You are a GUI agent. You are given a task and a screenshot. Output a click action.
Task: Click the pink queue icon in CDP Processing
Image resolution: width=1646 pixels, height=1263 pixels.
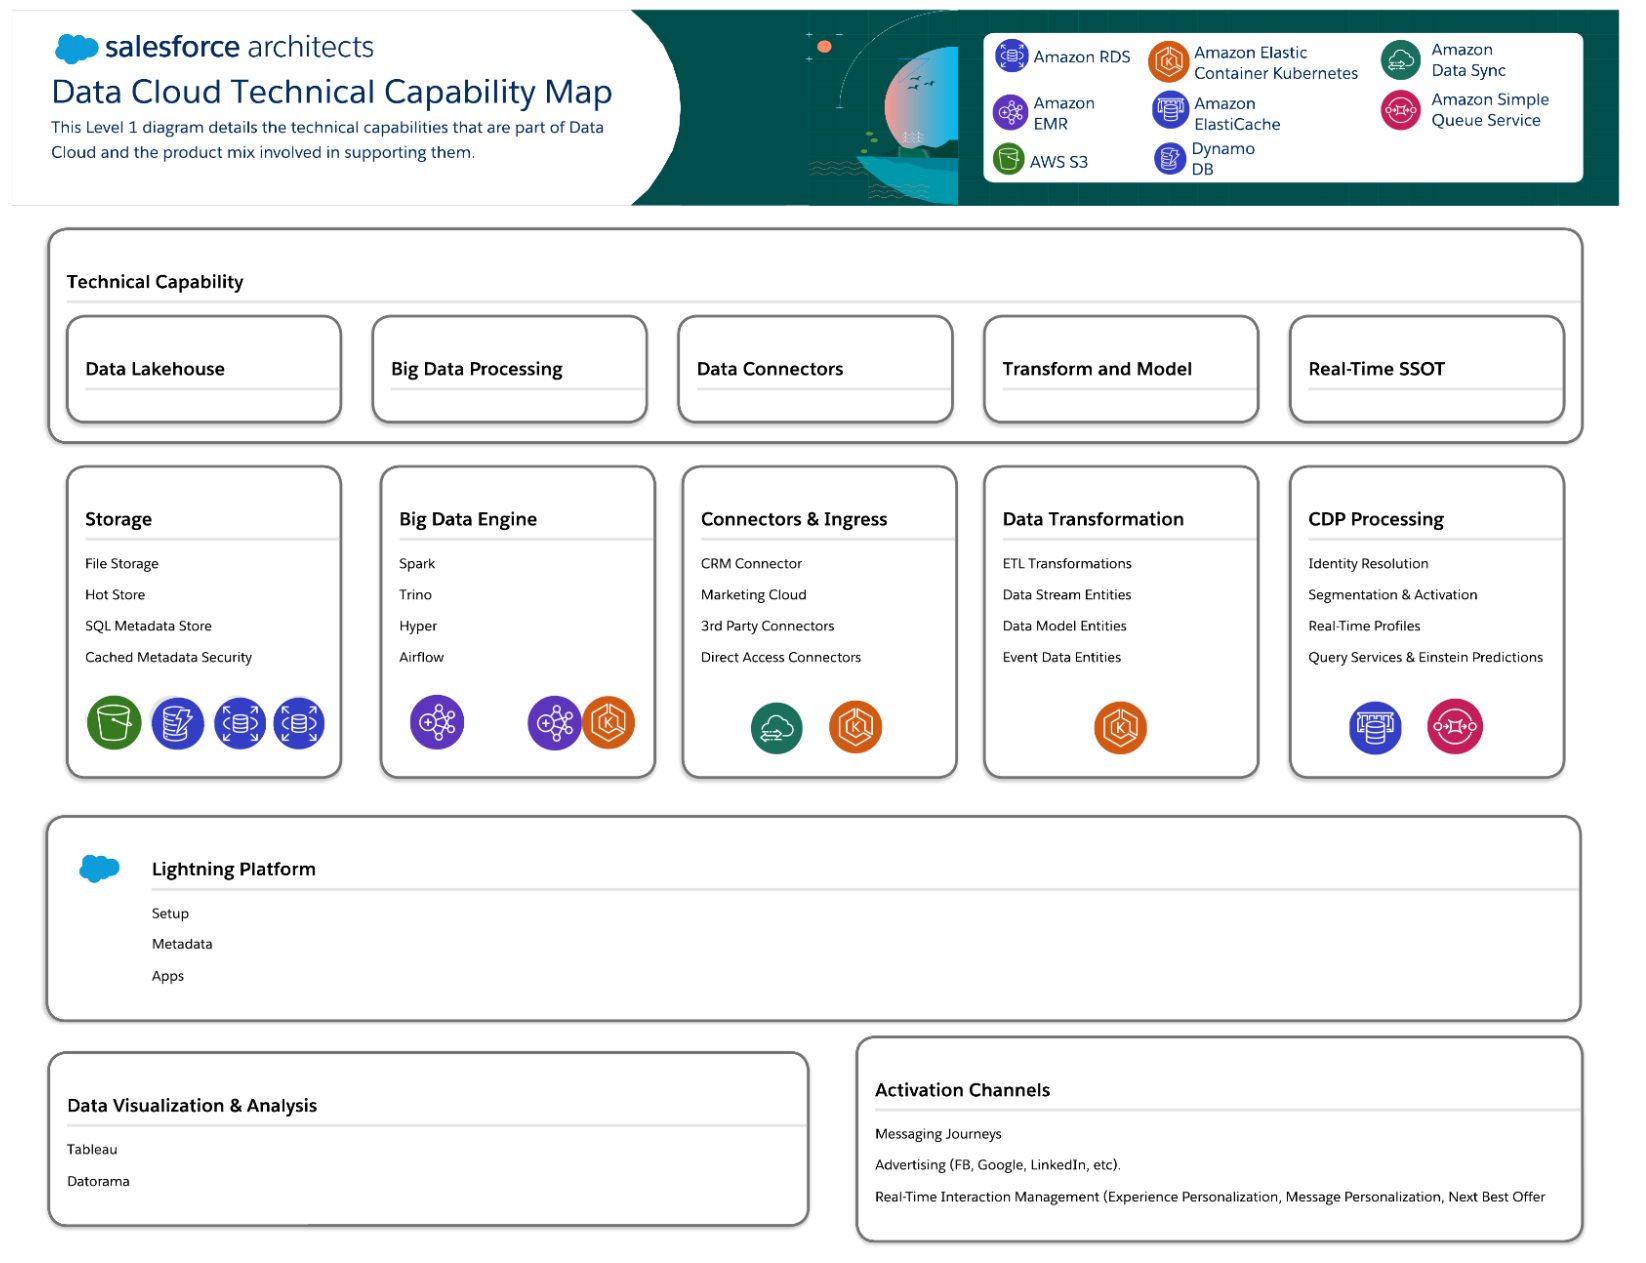(1454, 727)
